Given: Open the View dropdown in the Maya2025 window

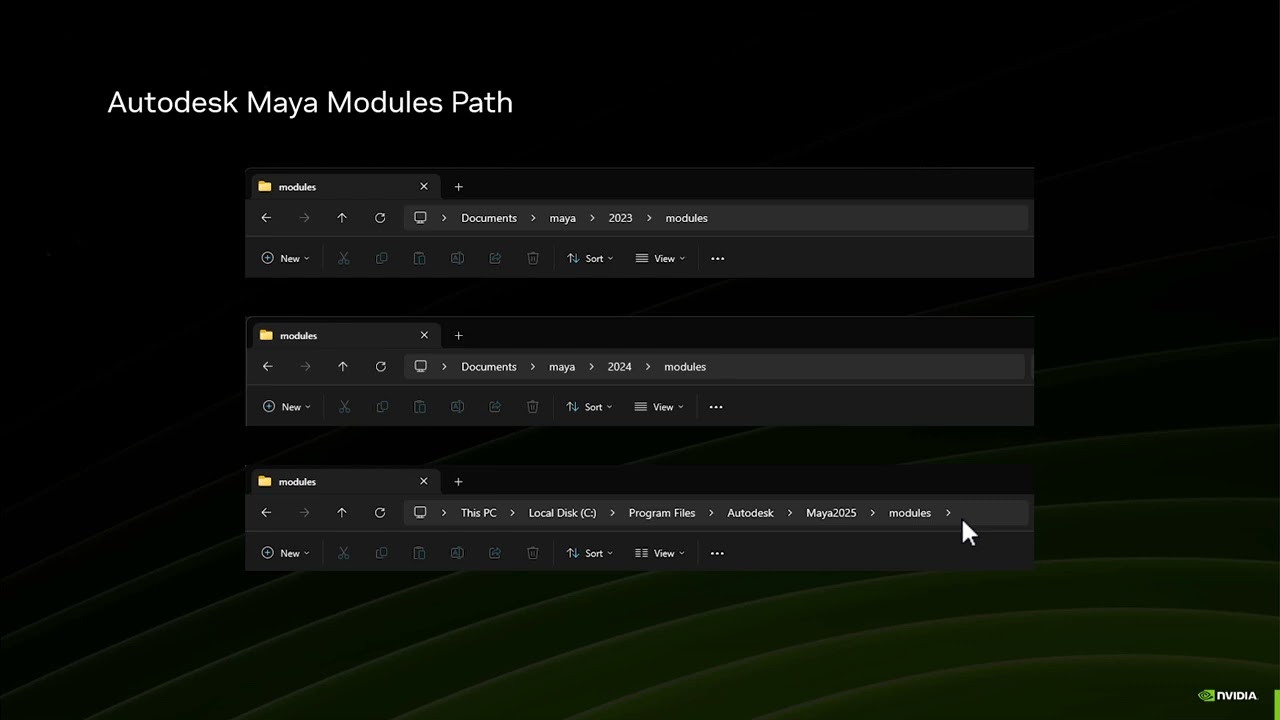Looking at the screenshot, I should point(660,553).
